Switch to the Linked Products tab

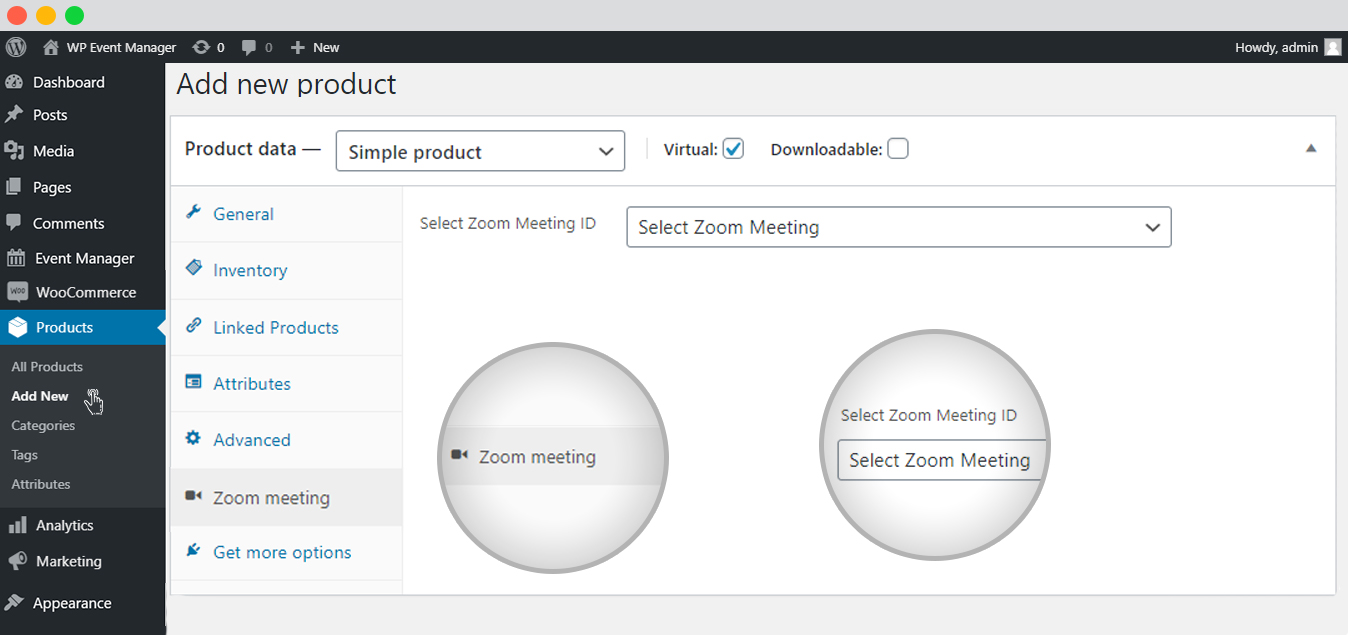tap(286, 327)
